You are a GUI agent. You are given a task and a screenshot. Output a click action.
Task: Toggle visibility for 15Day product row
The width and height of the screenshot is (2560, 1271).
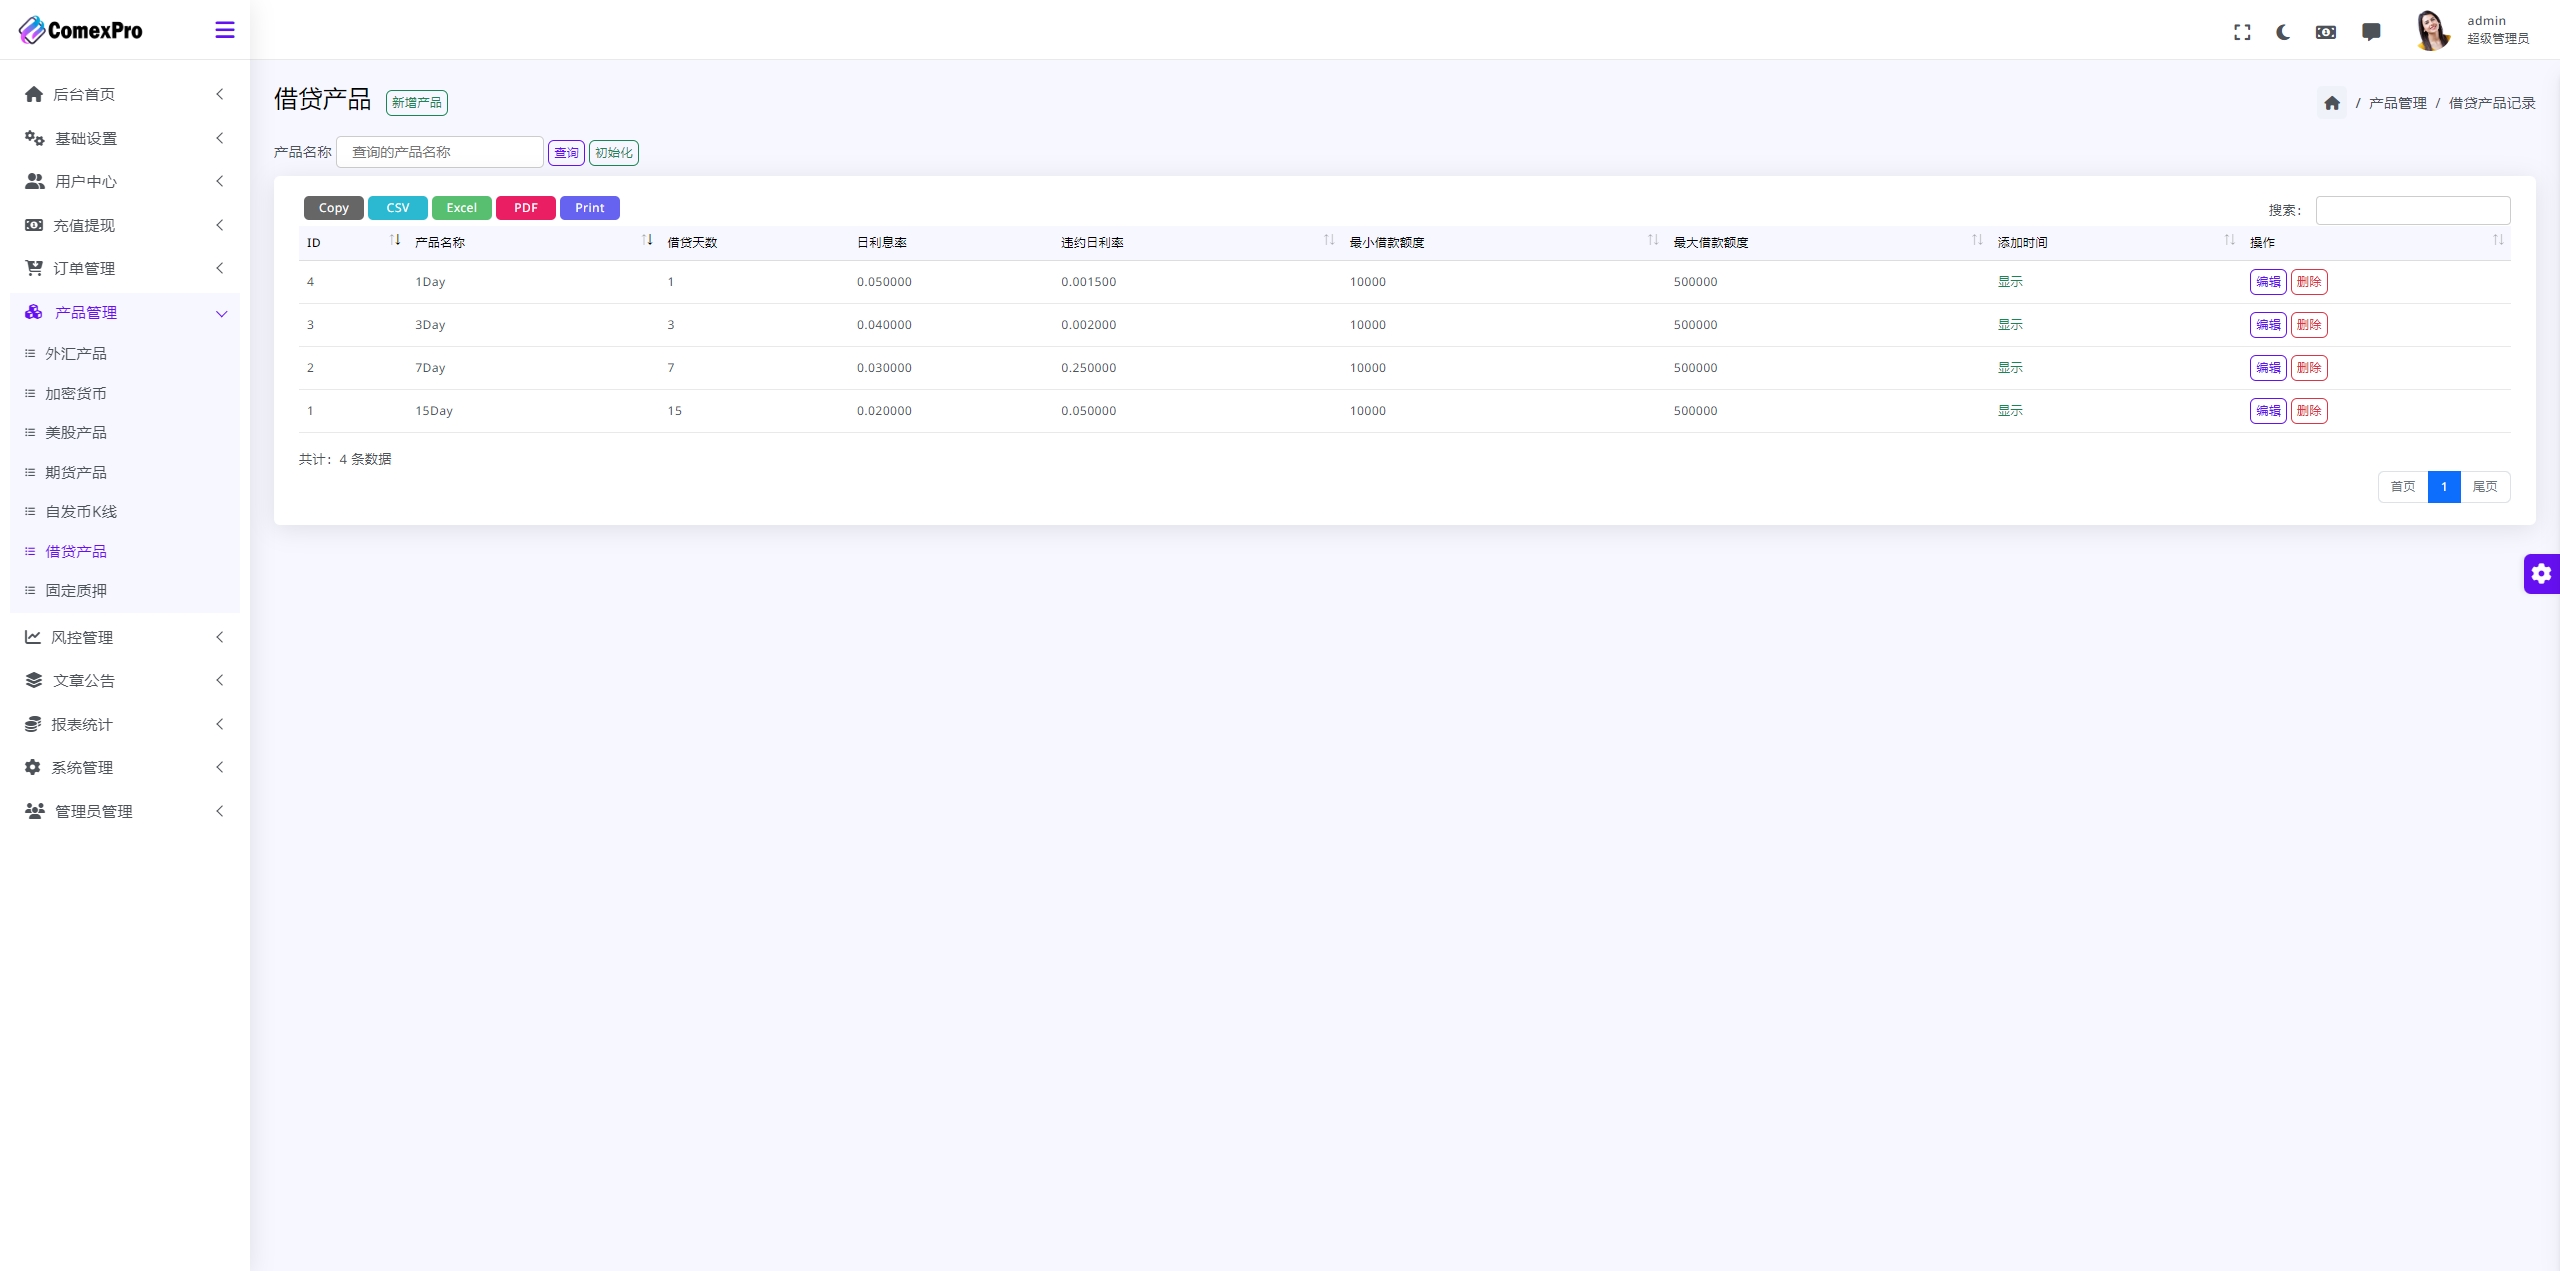tap(2010, 410)
